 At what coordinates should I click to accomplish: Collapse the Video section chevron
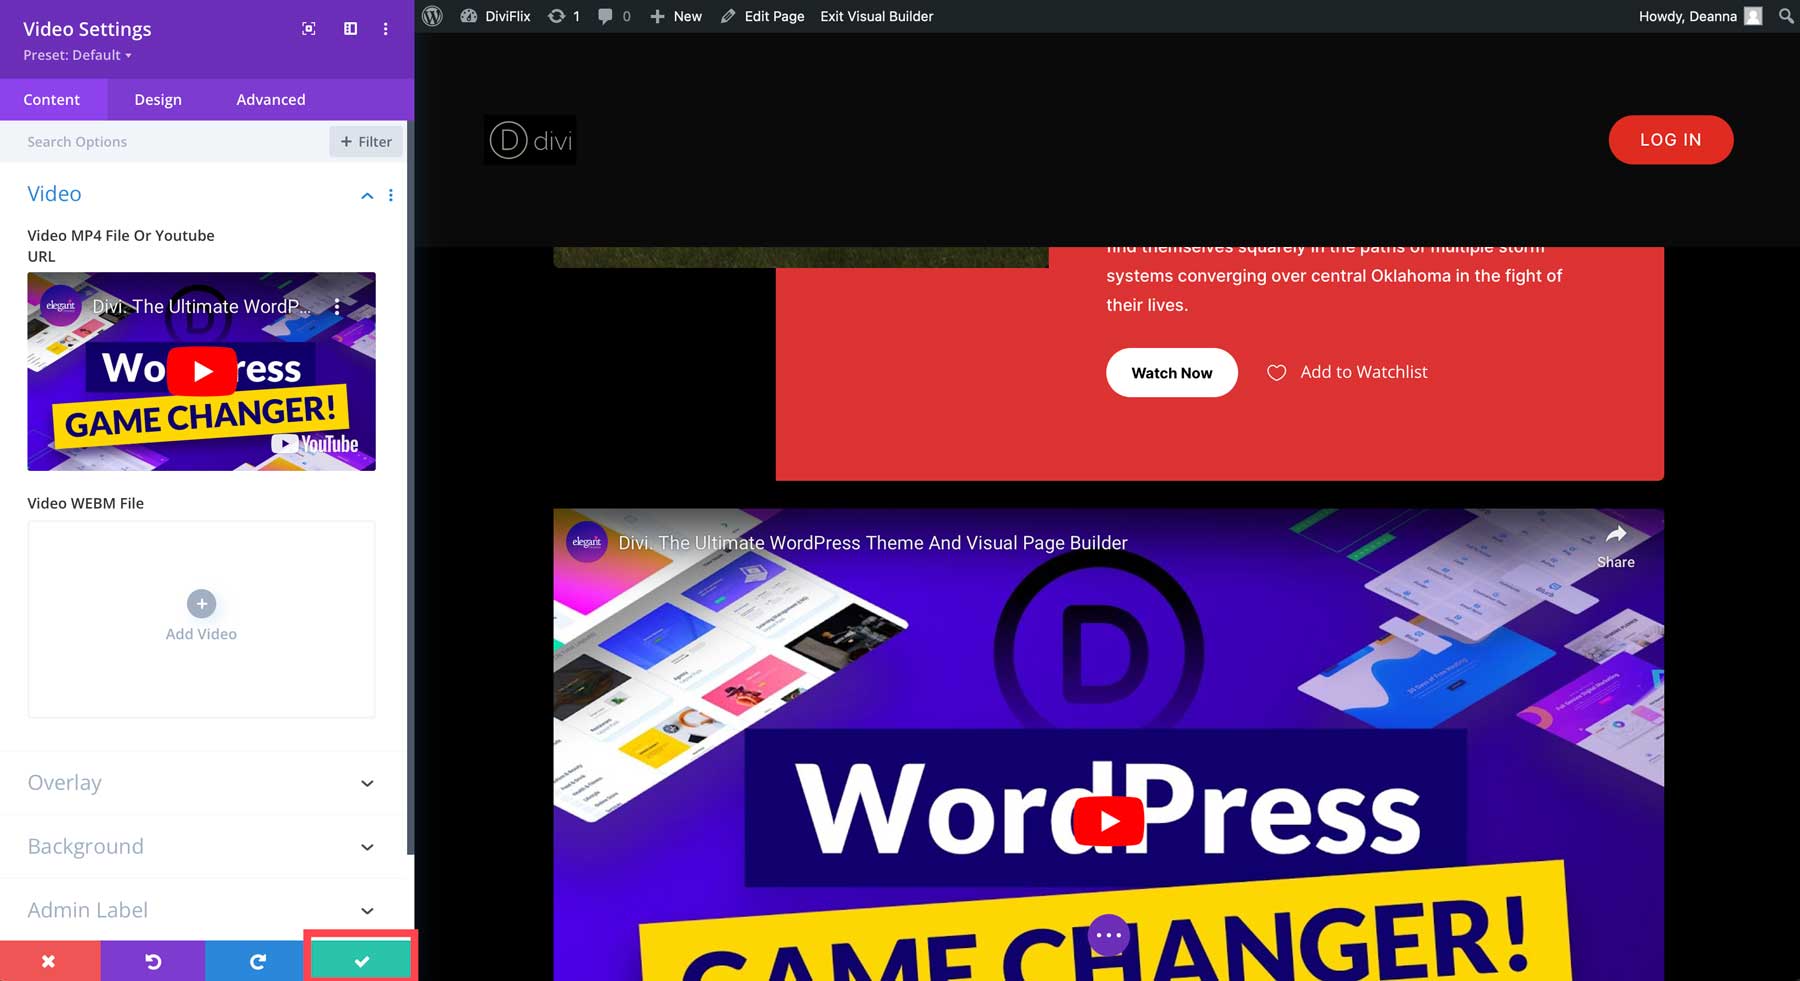(367, 196)
